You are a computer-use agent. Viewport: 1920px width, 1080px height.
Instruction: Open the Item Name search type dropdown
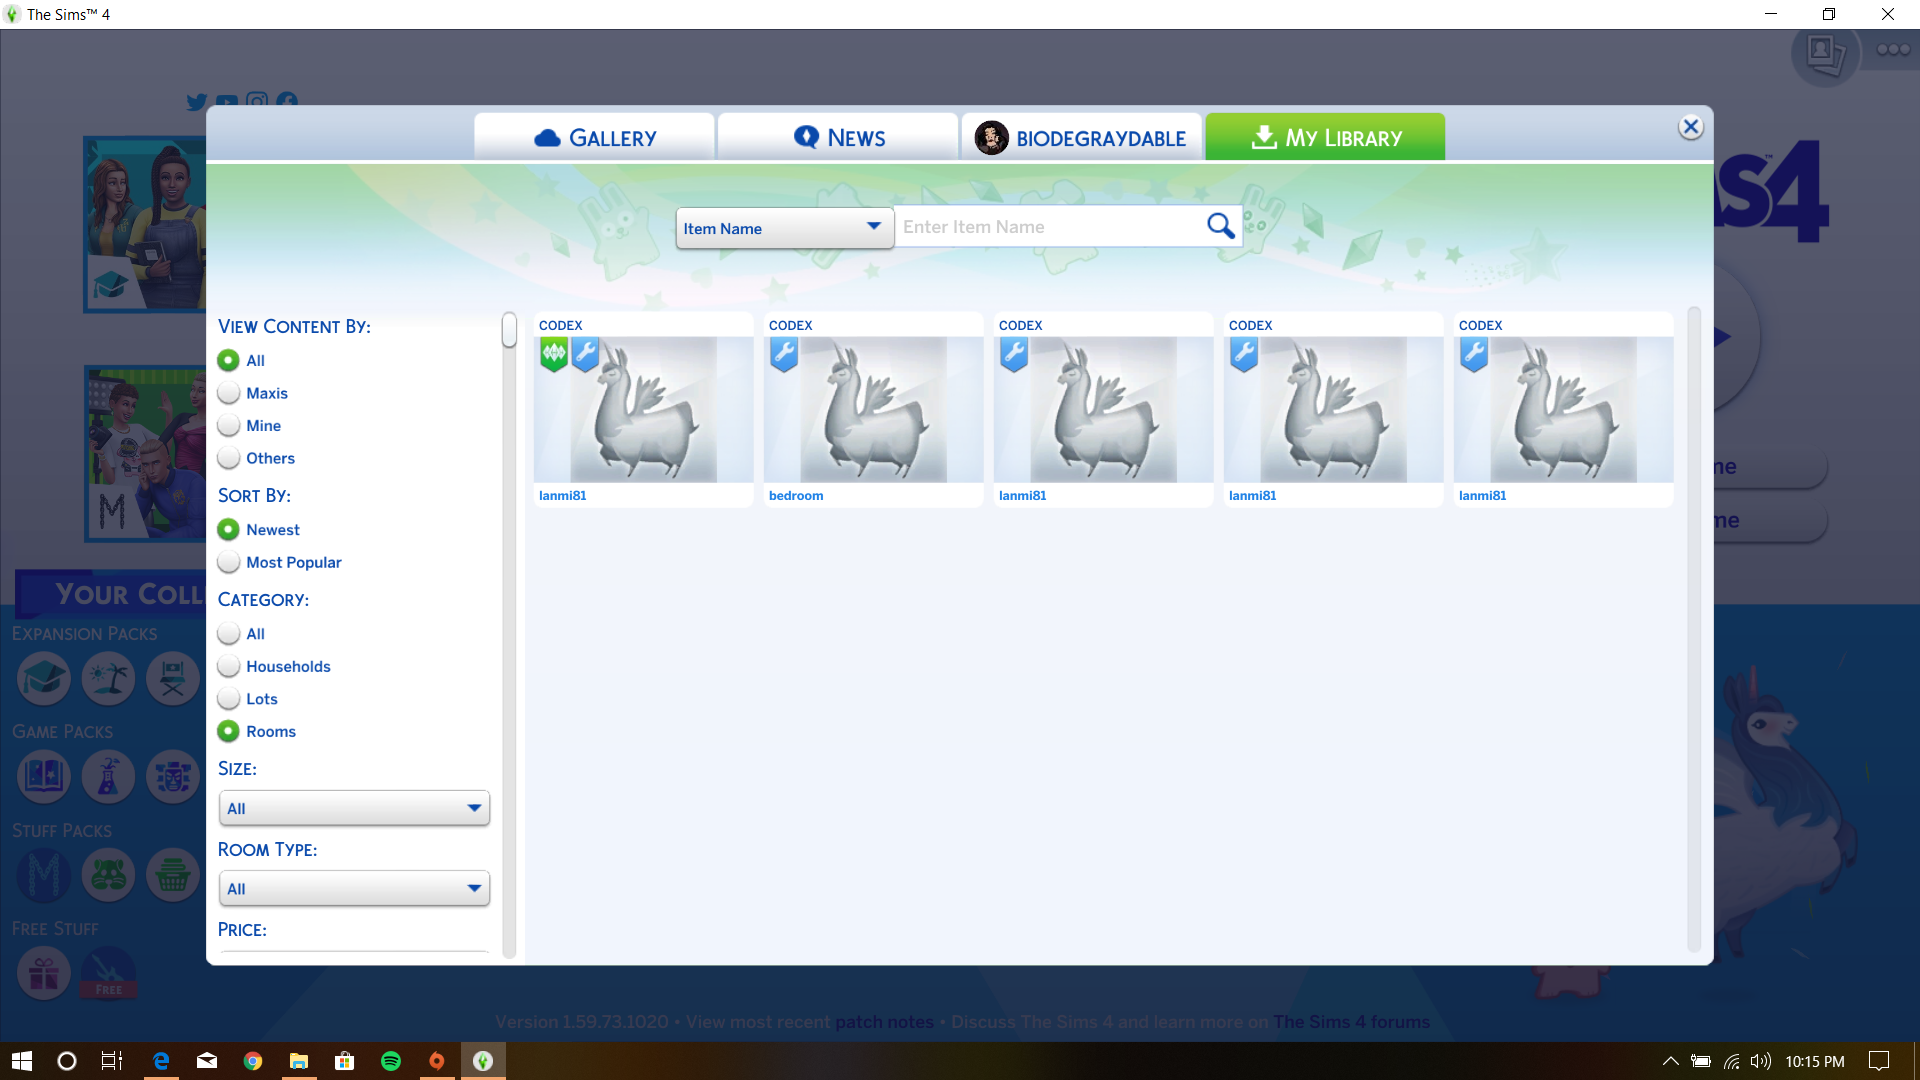coord(785,228)
